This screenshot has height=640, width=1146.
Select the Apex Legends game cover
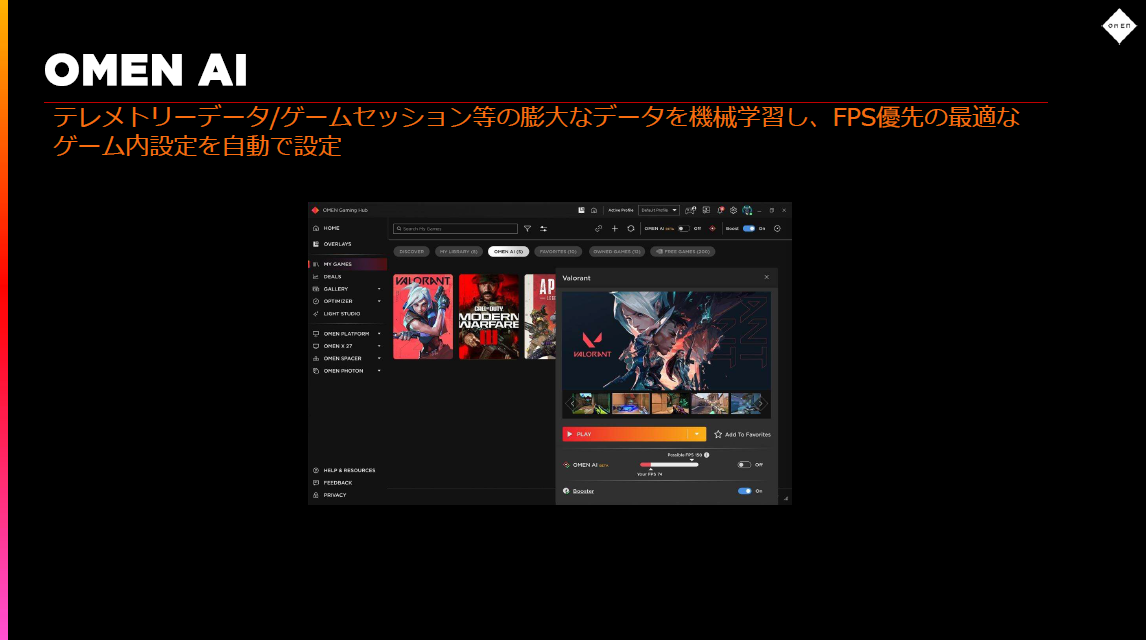[540, 317]
